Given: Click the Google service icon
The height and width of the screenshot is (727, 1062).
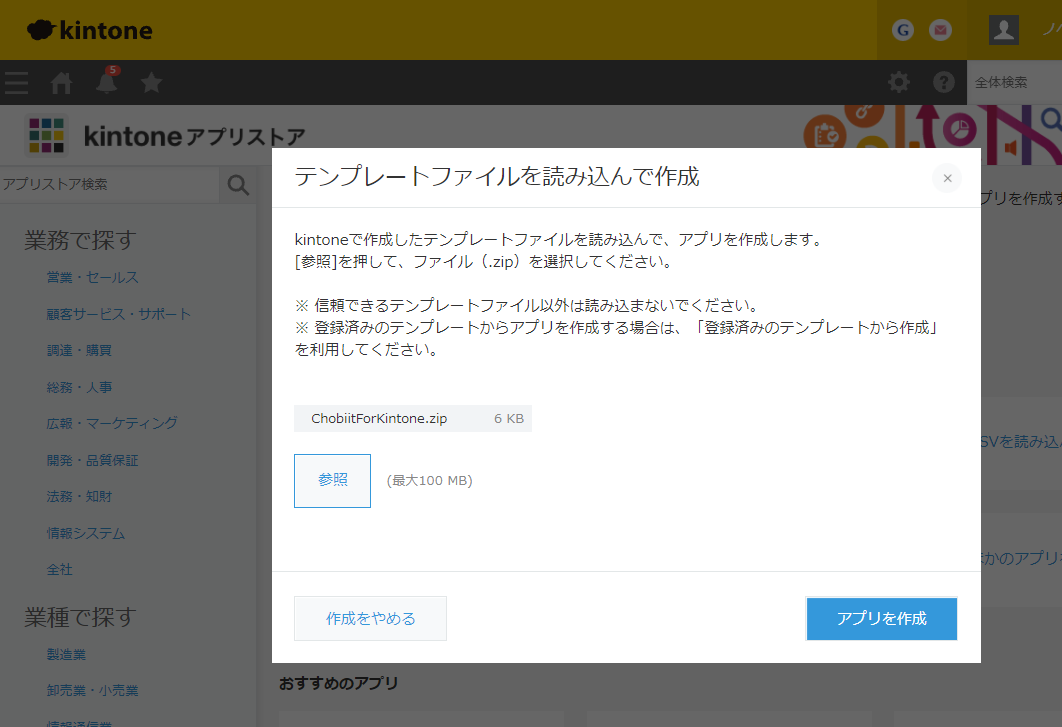Looking at the screenshot, I should click(903, 30).
